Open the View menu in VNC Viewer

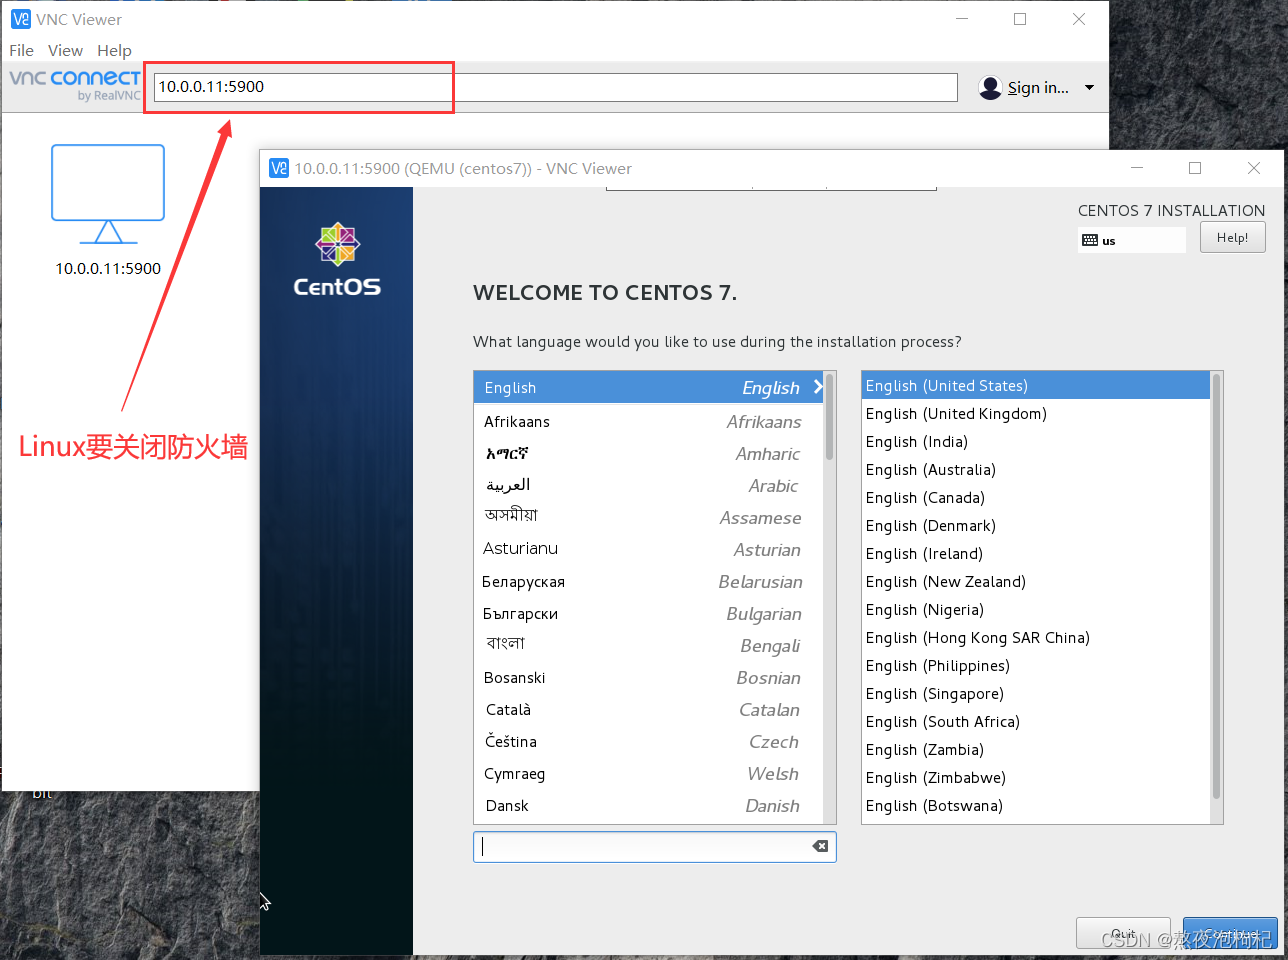coord(65,50)
